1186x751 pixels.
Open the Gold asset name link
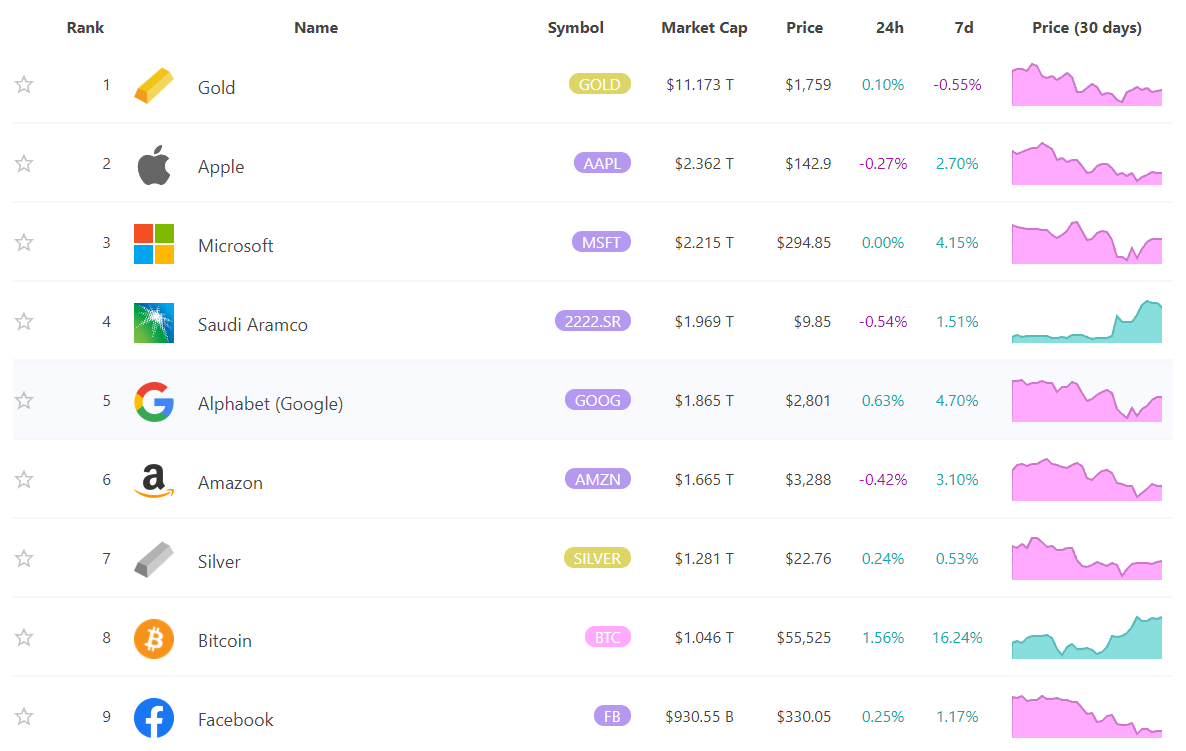[x=216, y=88]
